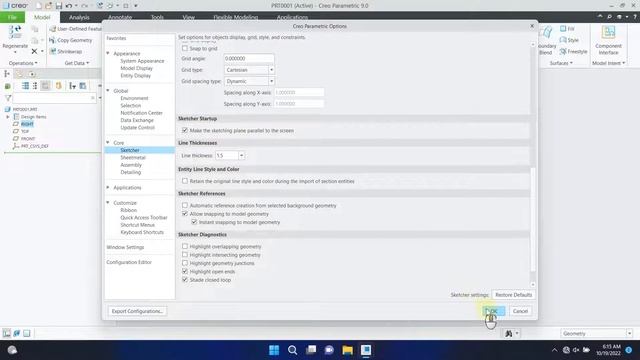Click the model tree filter funnel icon
Image resolution: width=640 pixels, height=360 pixels.
coord(8,98)
